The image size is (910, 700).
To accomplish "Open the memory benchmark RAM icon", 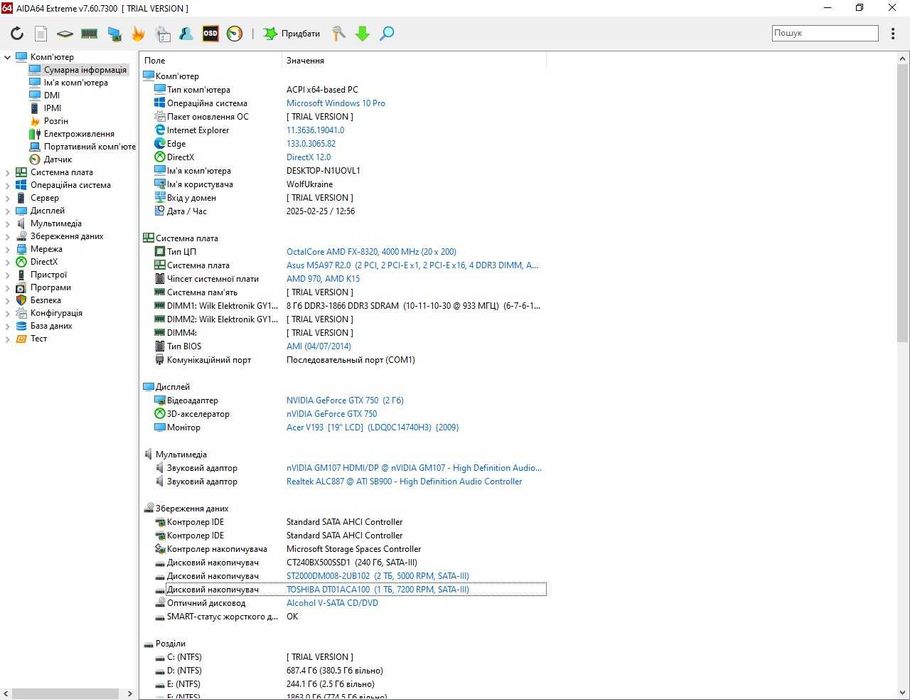I will pyautogui.click(x=89, y=34).
